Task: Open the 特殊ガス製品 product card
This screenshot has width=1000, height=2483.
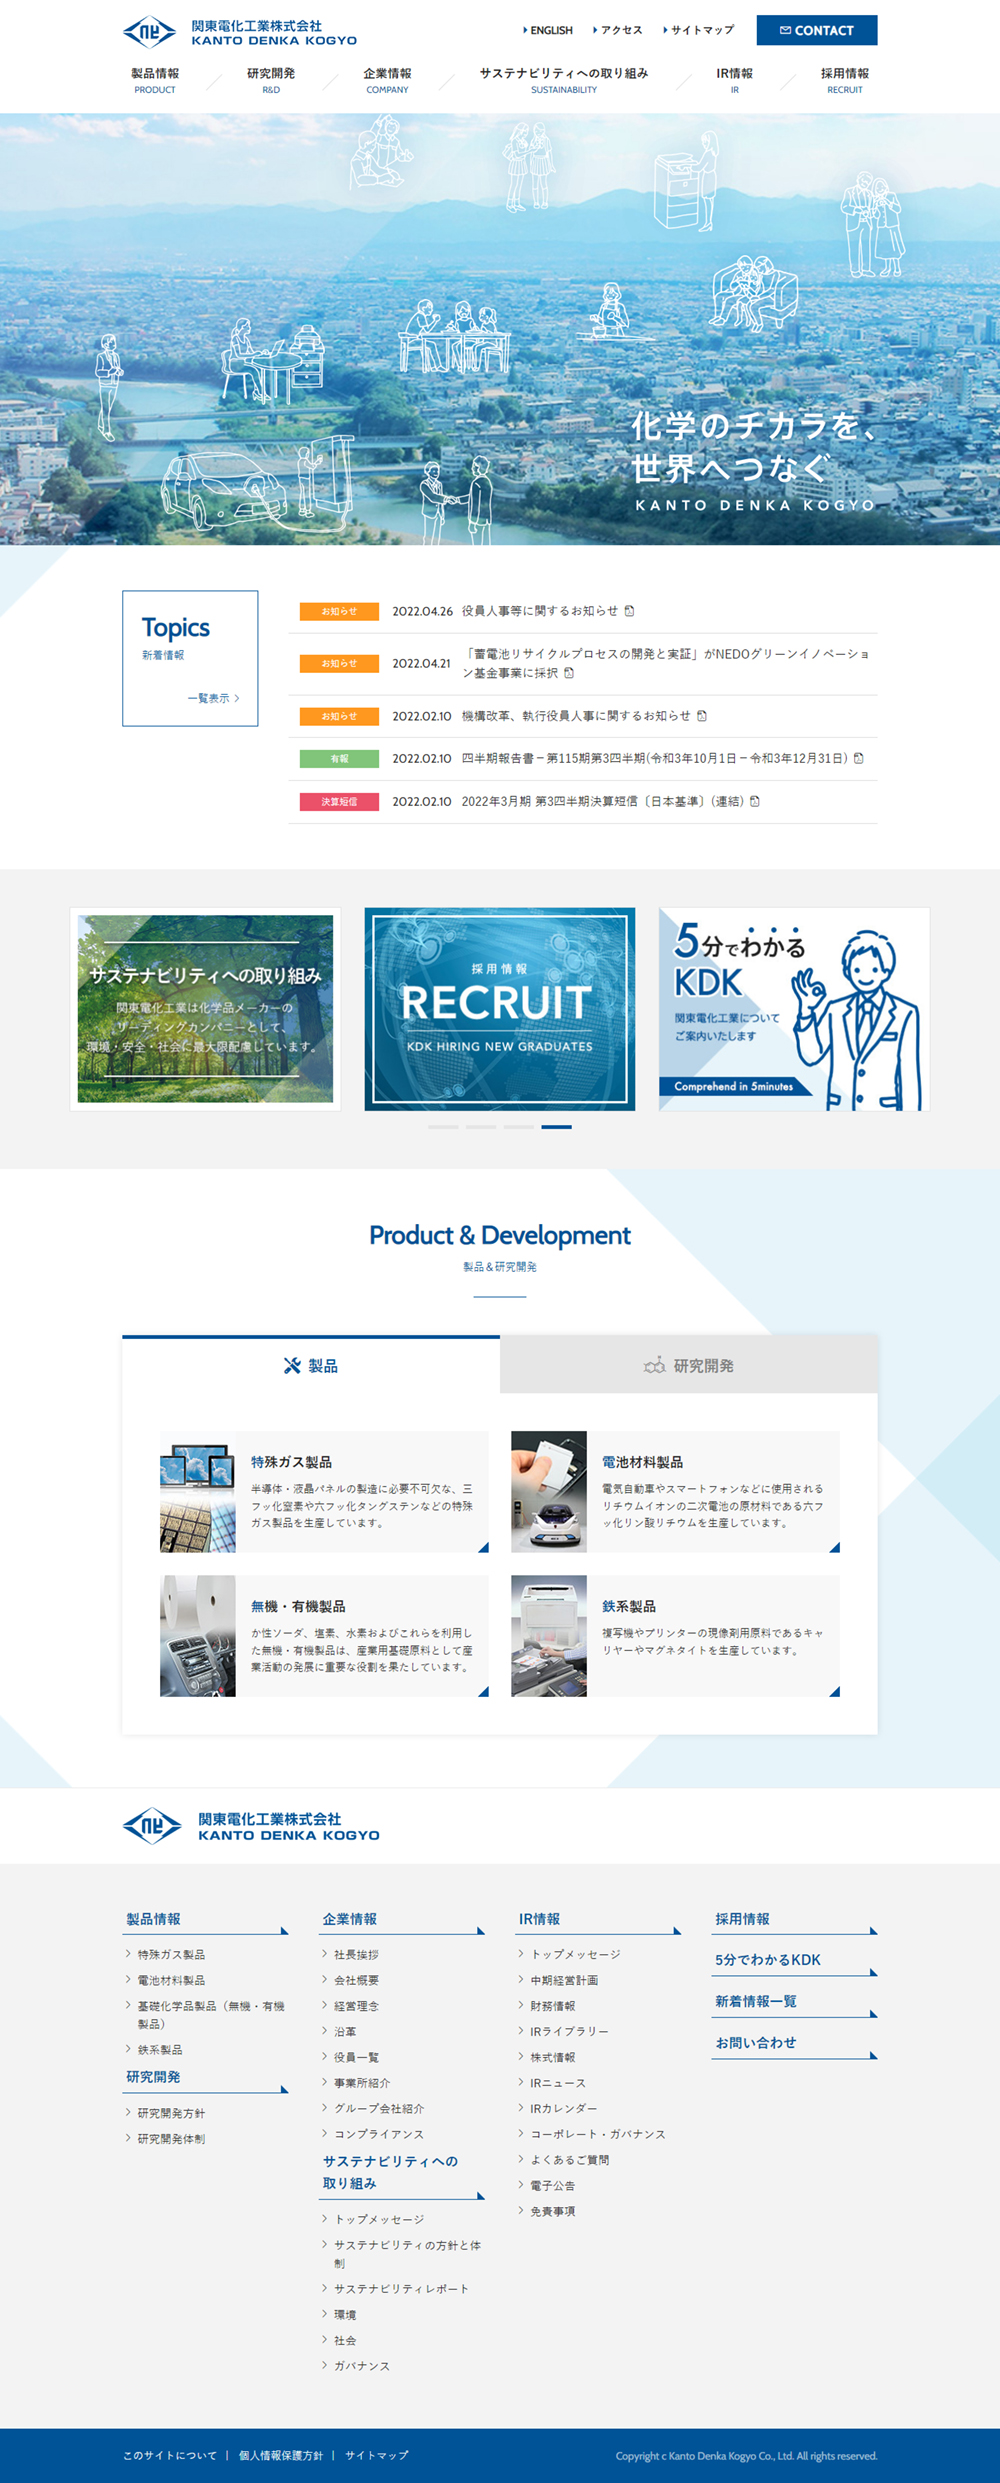Action: click(324, 1492)
